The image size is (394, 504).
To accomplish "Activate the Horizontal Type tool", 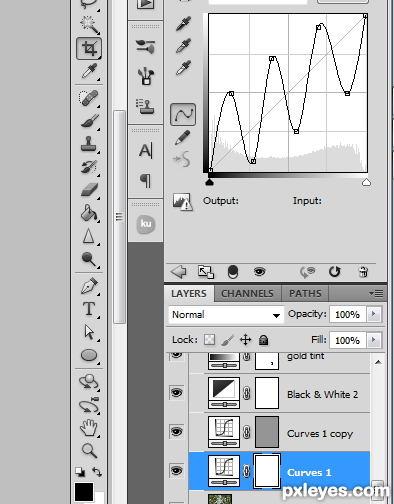I will pyautogui.click(x=89, y=309).
